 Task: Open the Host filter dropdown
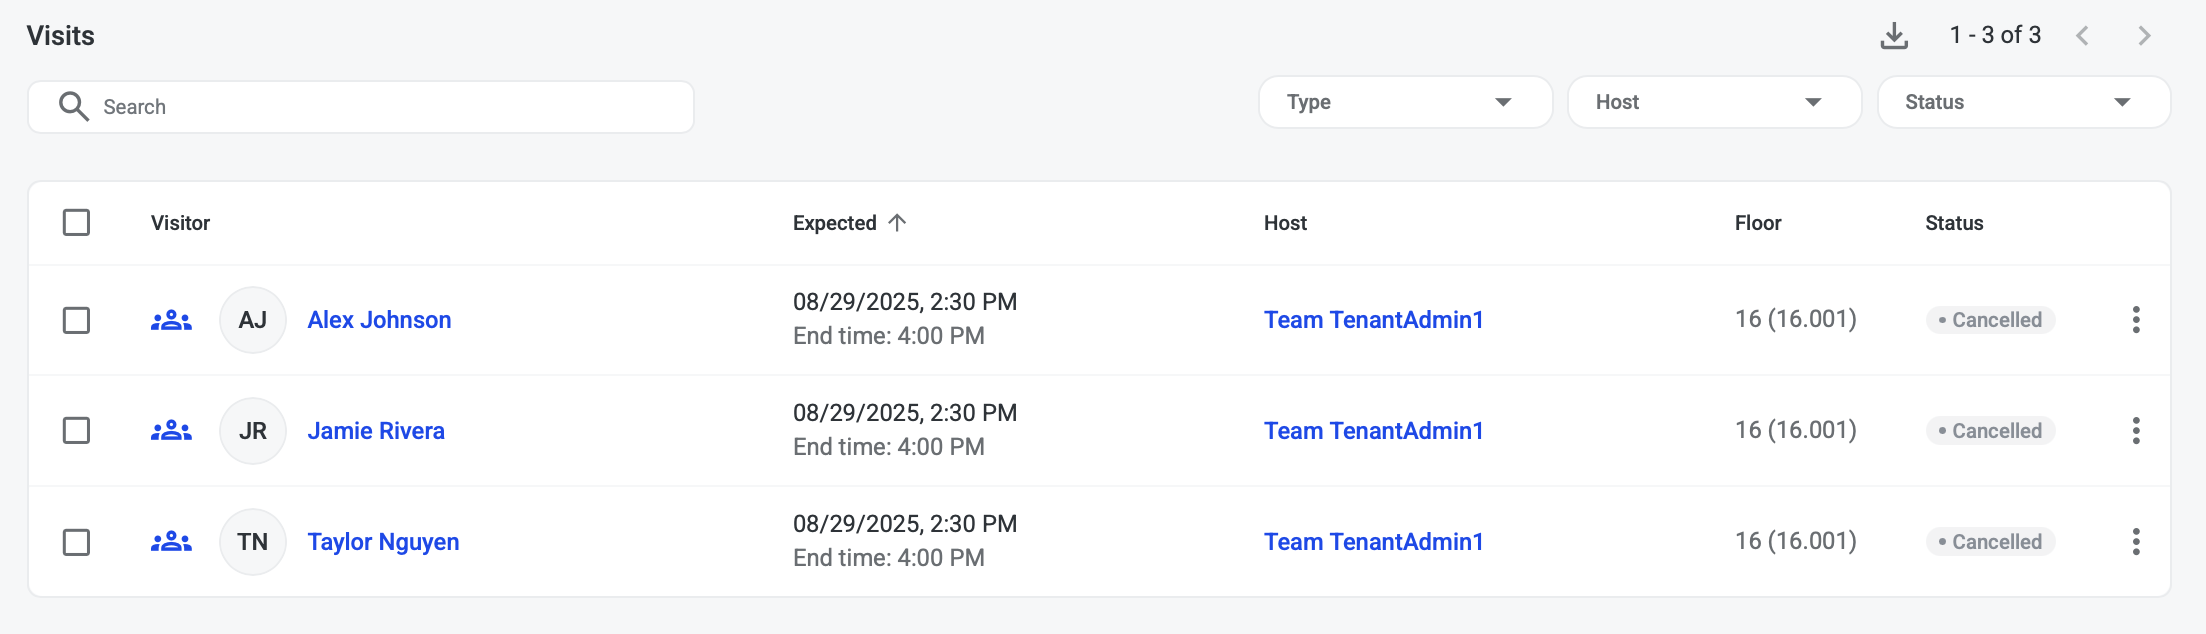point(1713,102)
